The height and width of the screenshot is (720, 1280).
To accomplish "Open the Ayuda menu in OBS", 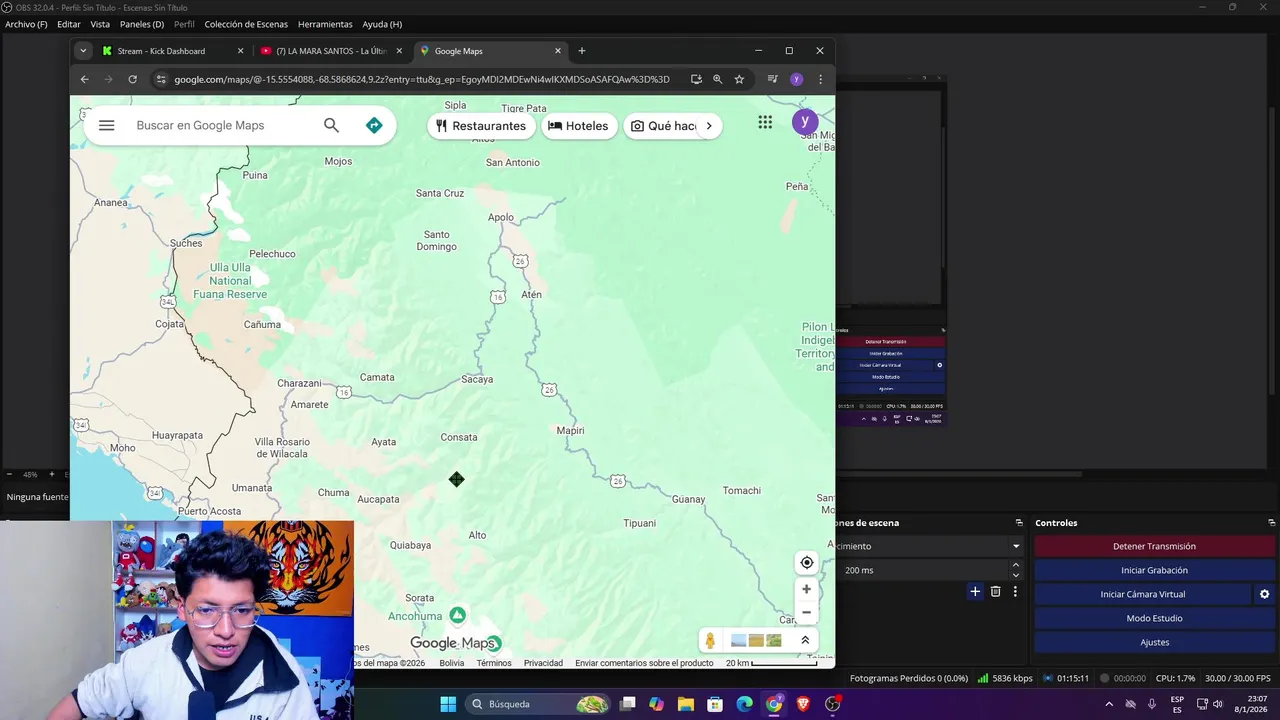I will [382, 24].
